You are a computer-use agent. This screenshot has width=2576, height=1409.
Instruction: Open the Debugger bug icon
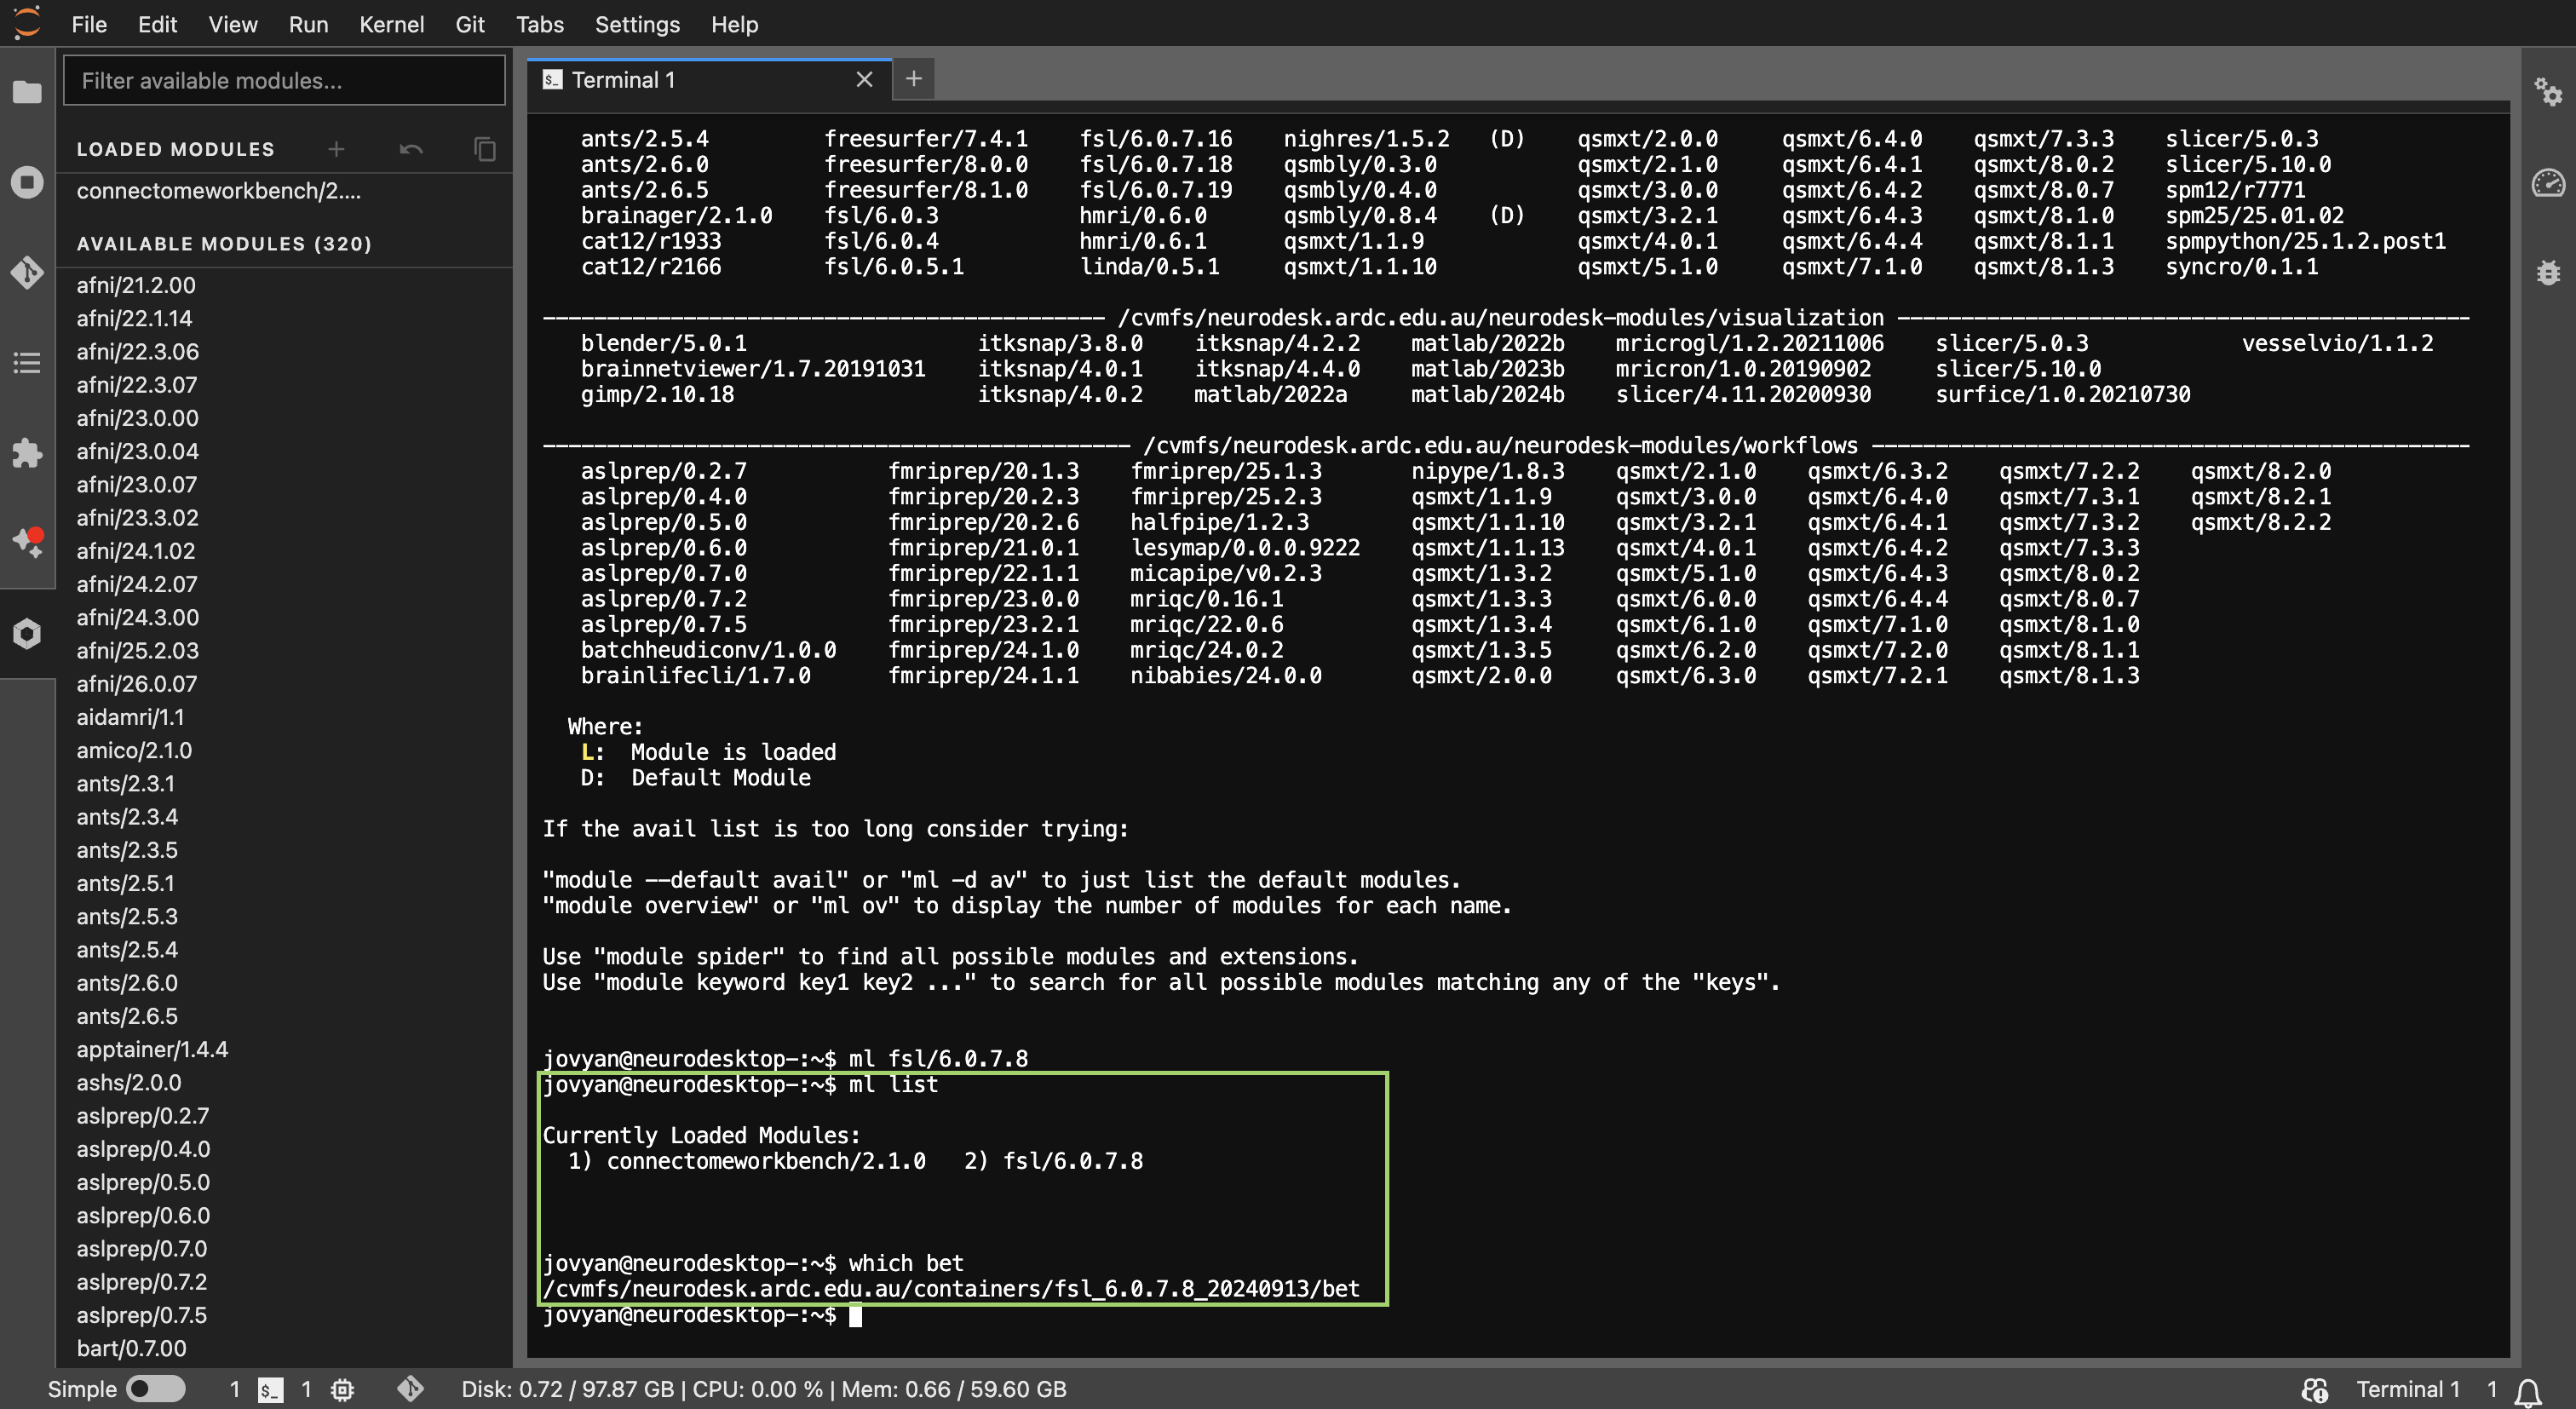pyautogui.click(x=2548, y=272)
